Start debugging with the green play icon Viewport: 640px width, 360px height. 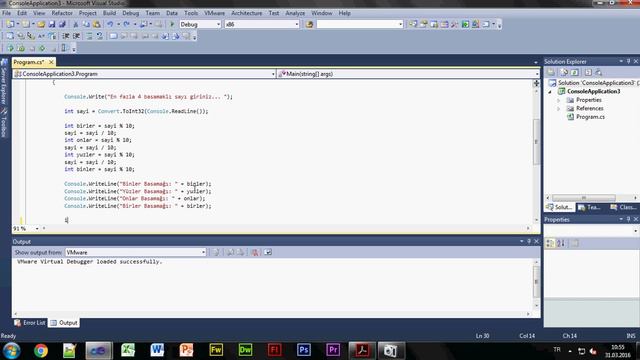pos(172,24)
